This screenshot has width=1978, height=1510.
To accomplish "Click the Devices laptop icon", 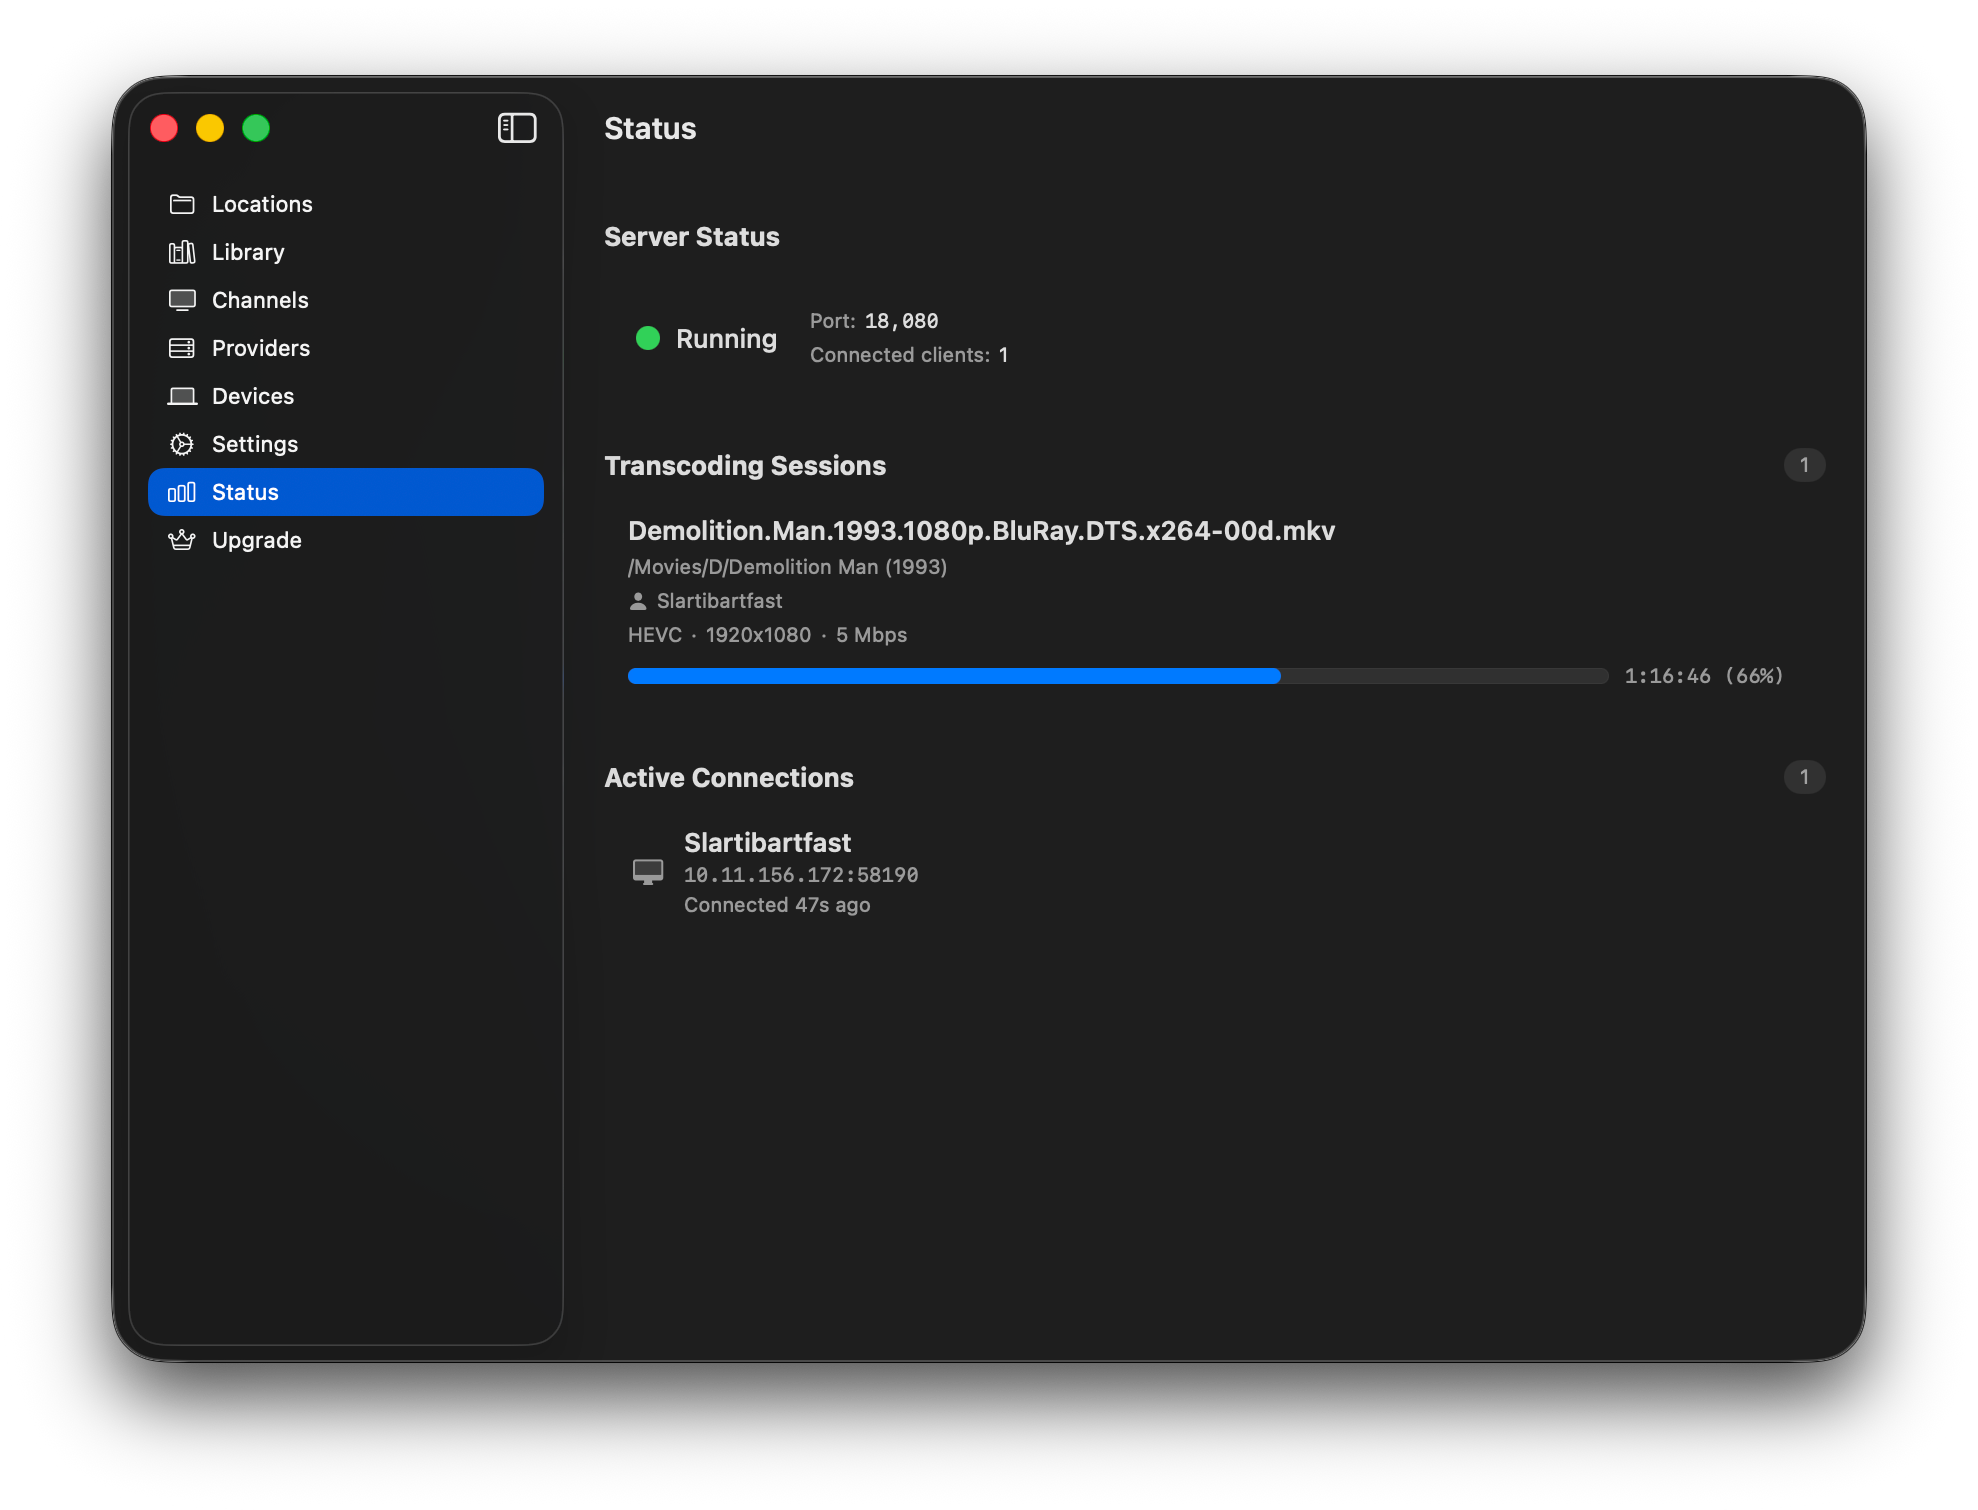I will pyautogui.click(x=182, y=396).
